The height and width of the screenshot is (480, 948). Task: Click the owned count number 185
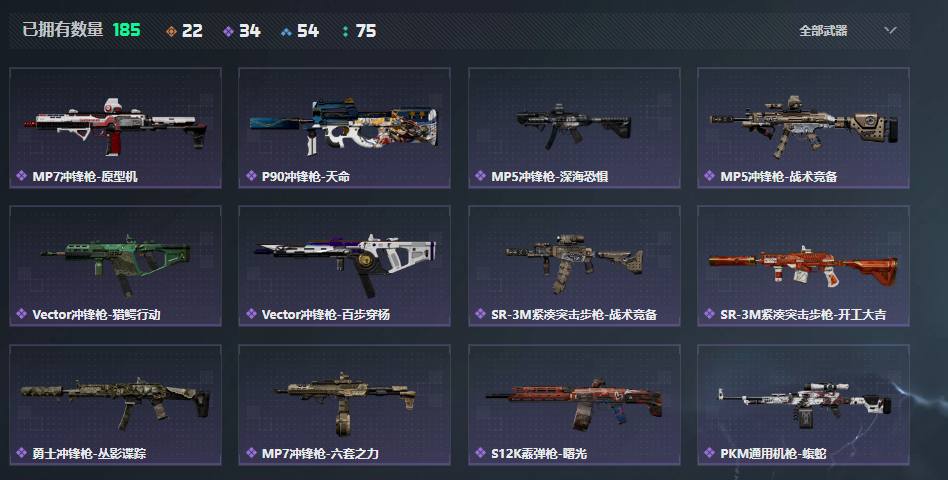126,30
